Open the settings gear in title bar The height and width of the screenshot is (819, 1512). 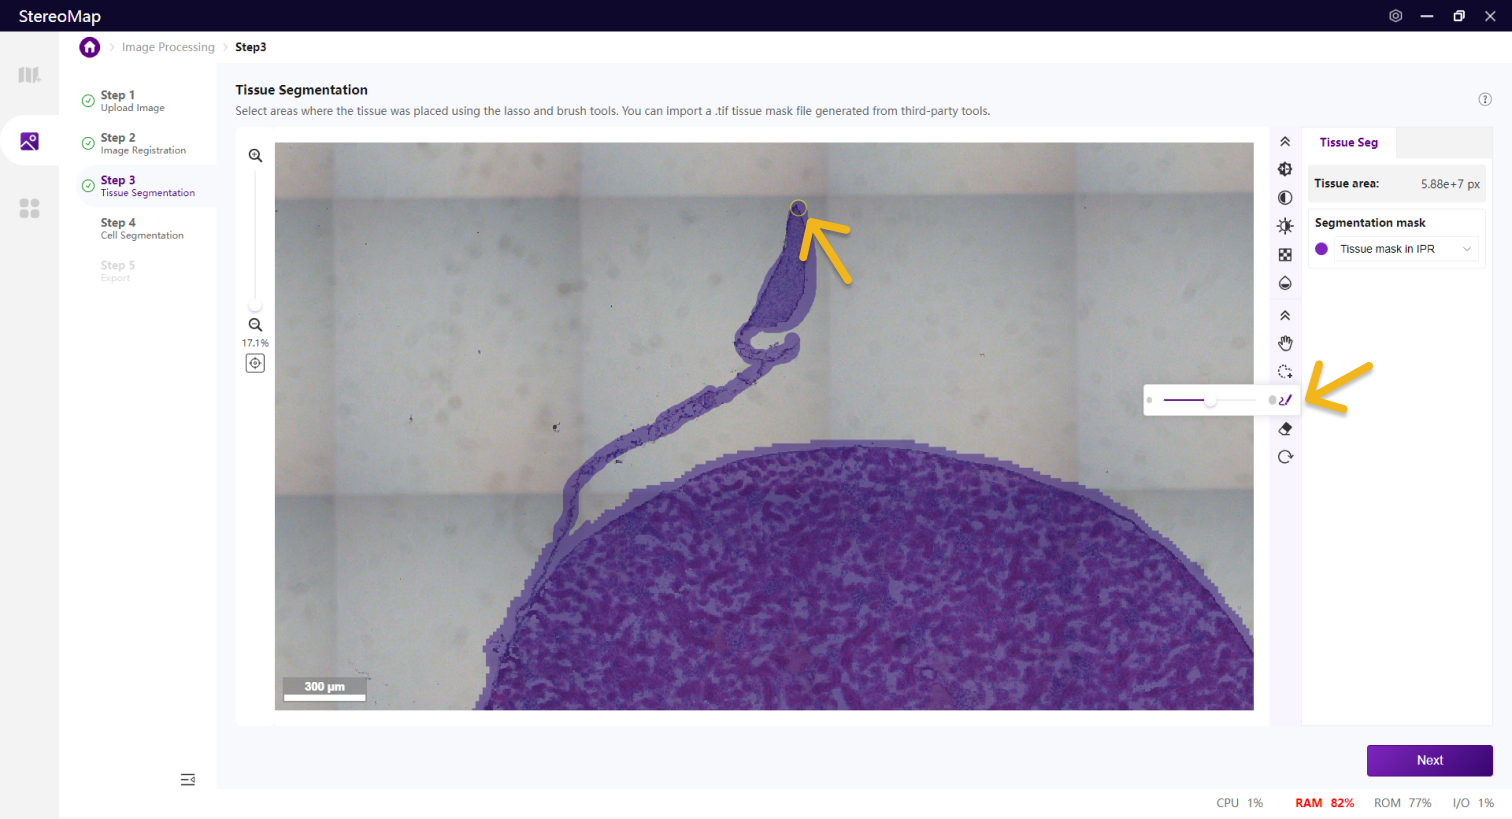point(1395,16)
